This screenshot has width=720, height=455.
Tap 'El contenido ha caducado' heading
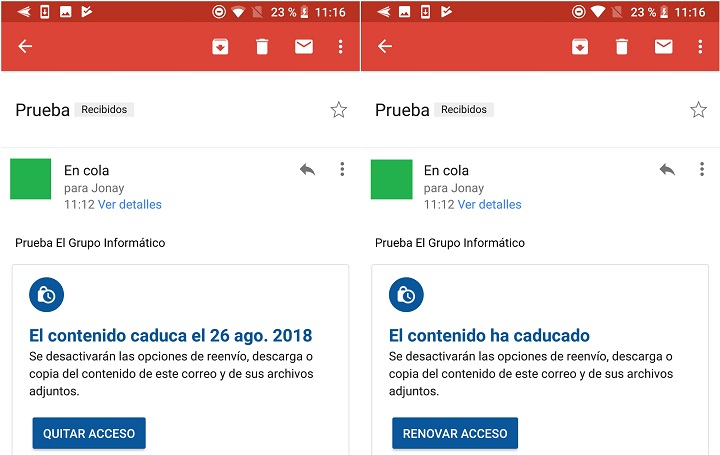[489, 336]
